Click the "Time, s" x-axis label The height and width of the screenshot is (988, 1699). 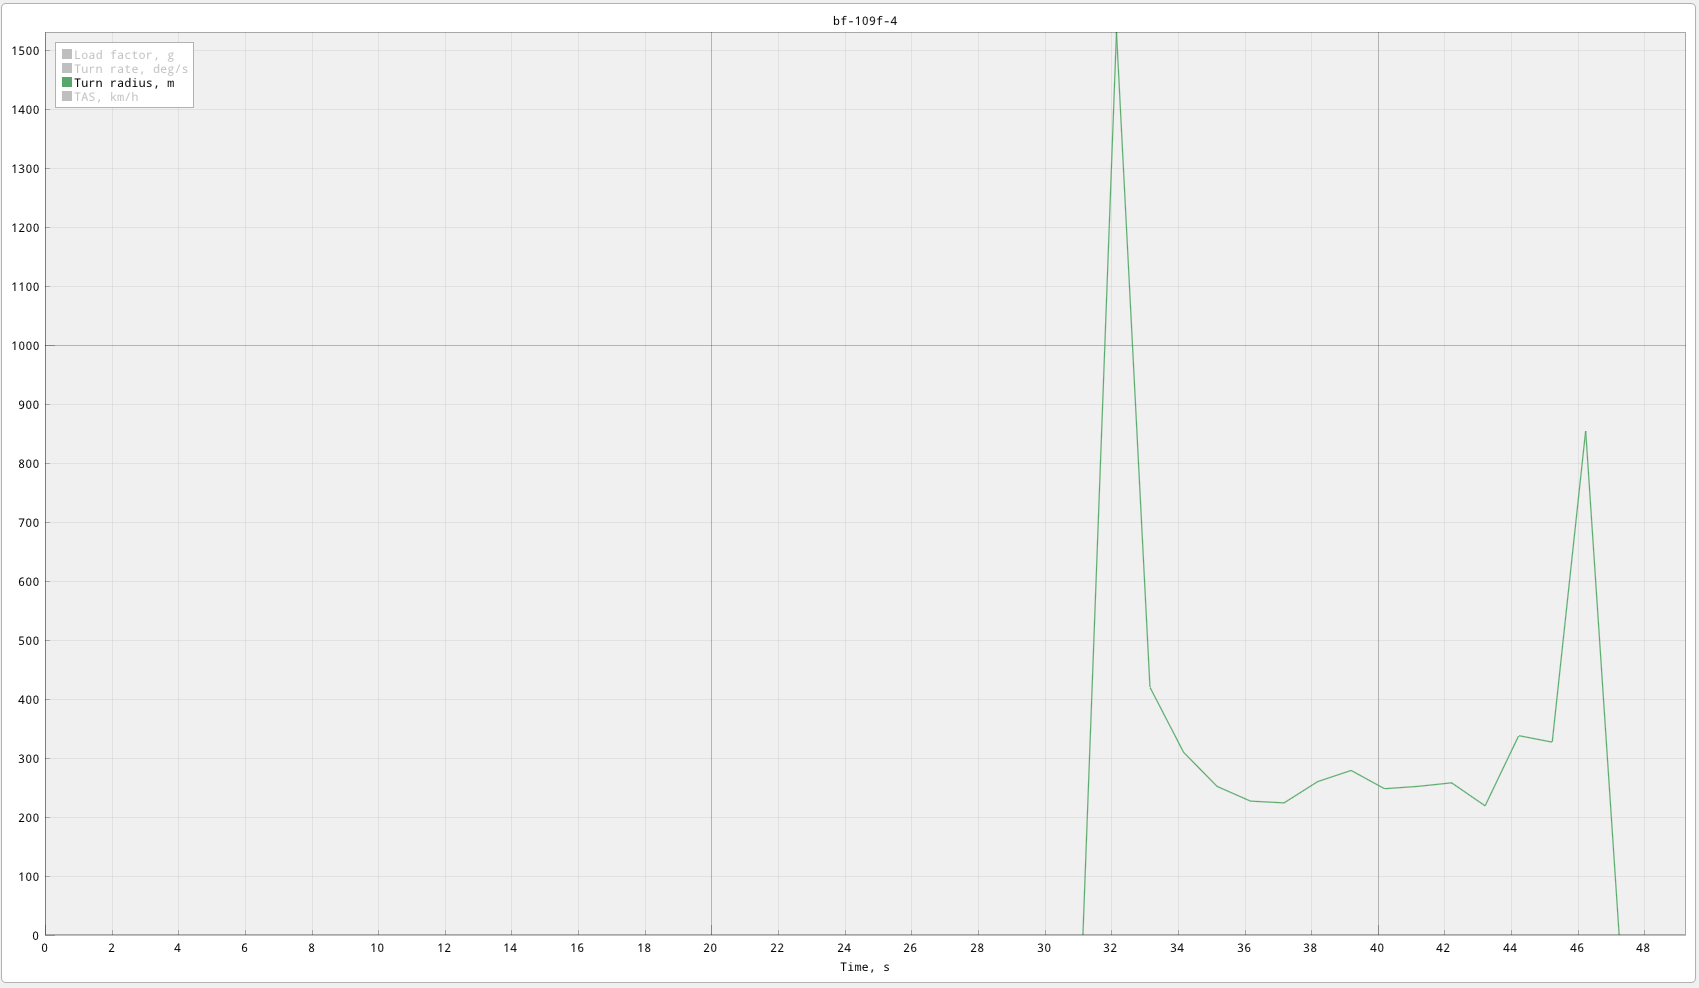pos(865,967)
